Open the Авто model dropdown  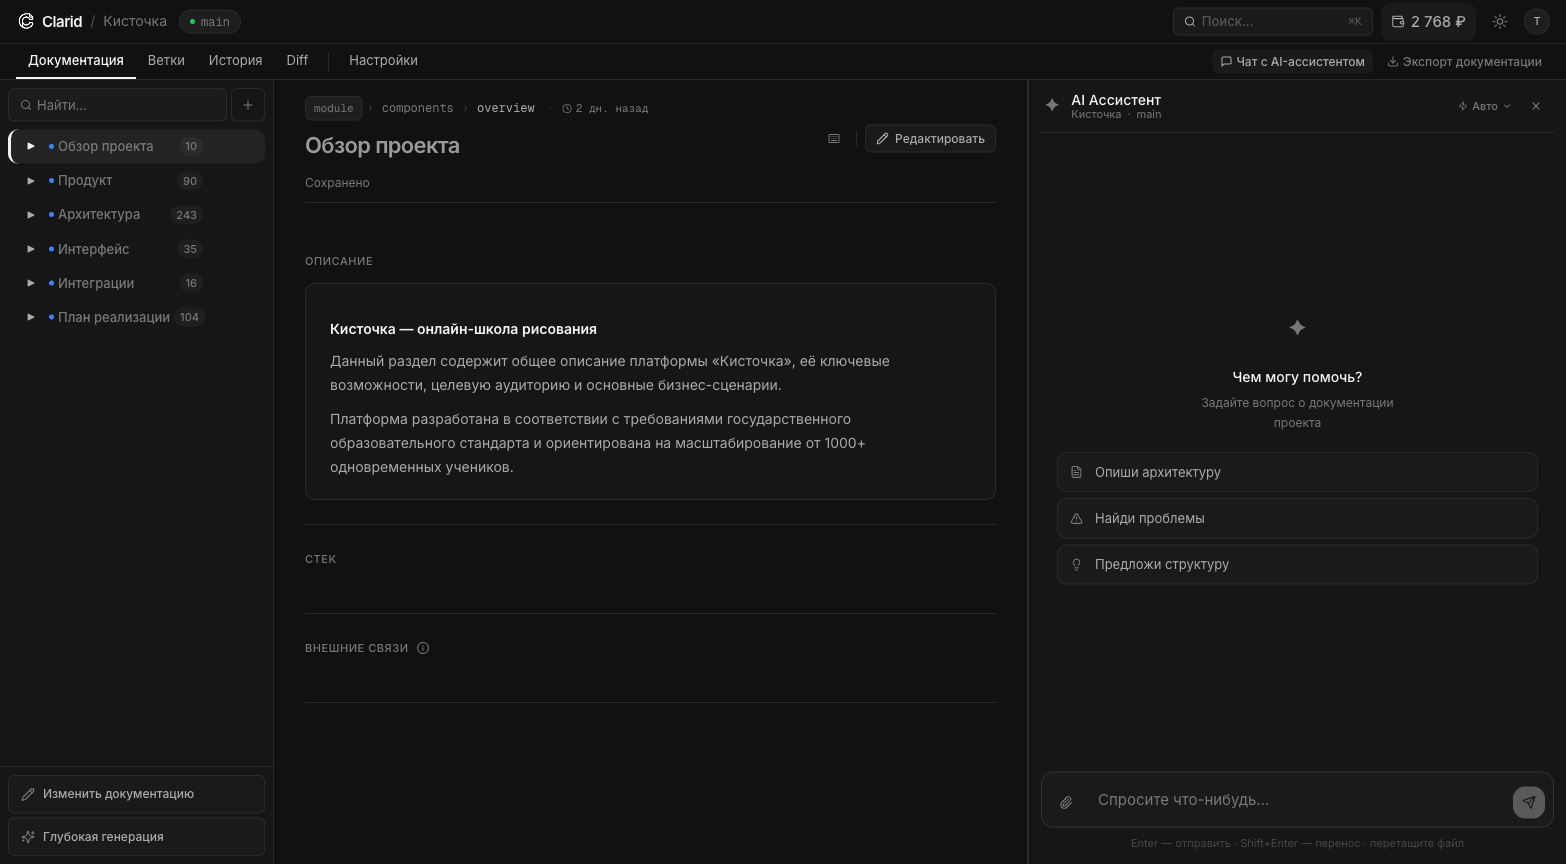1484,105
